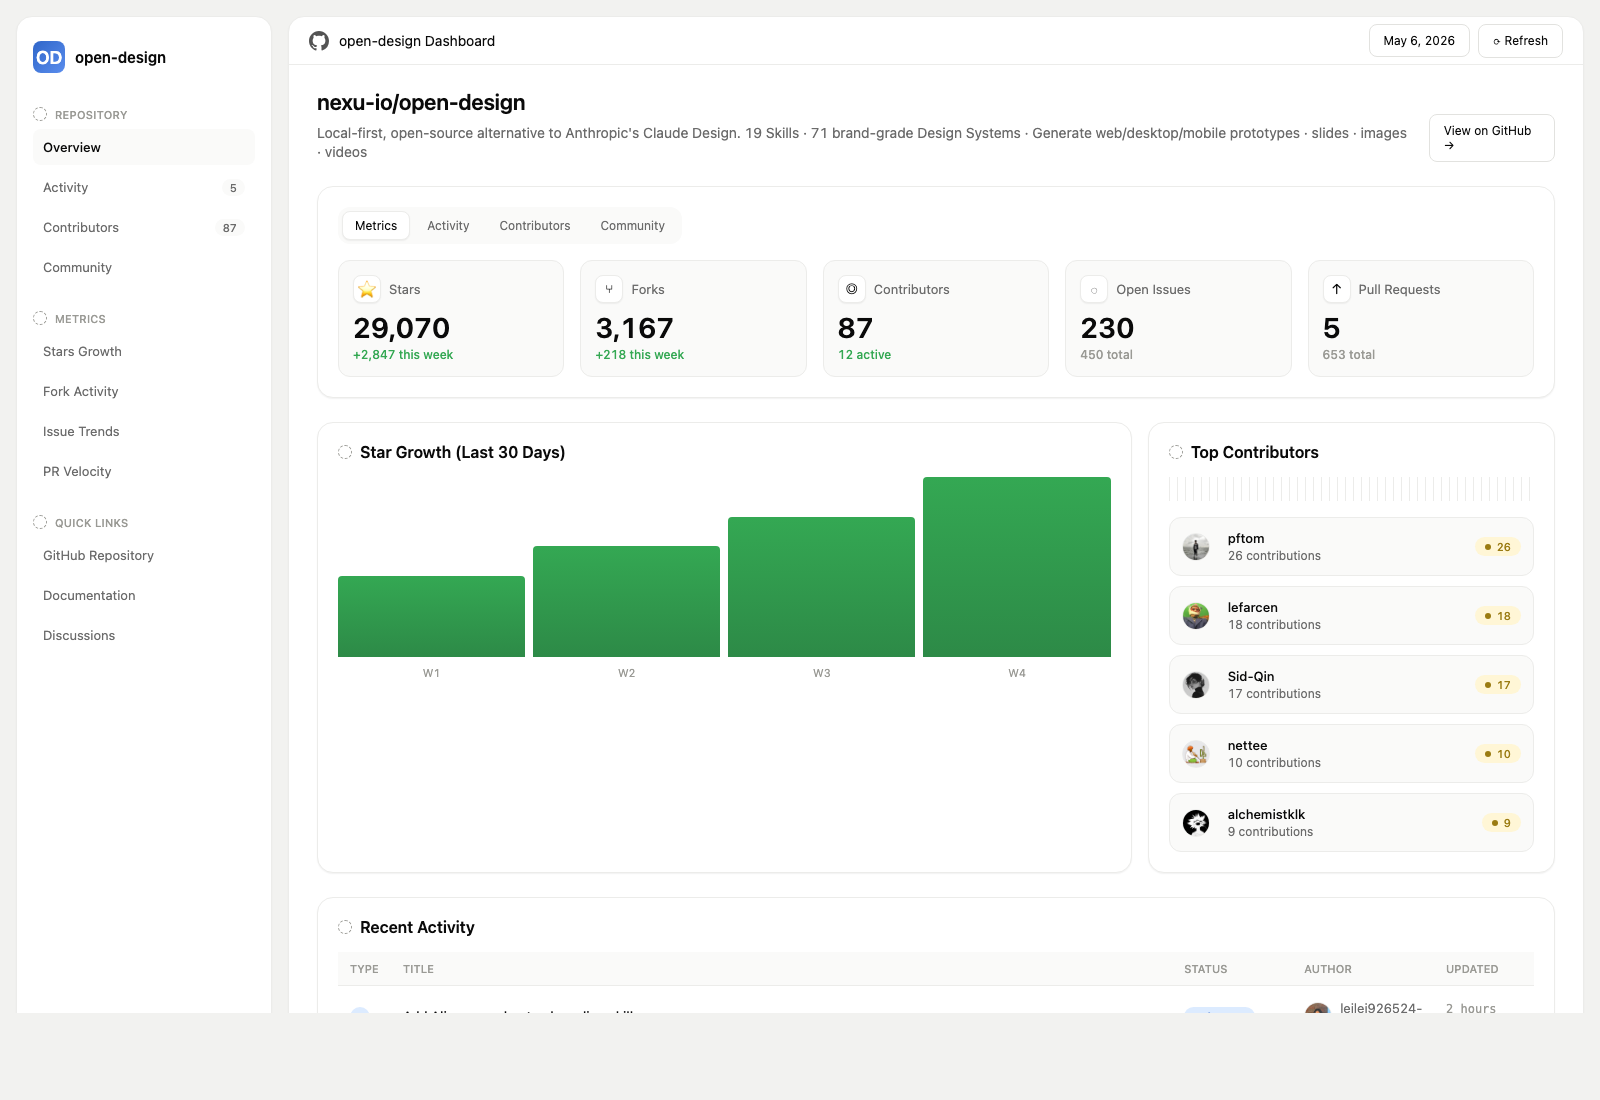
Task: Click the icon beside Star Growth title
Action: click(x=345, y=452)
